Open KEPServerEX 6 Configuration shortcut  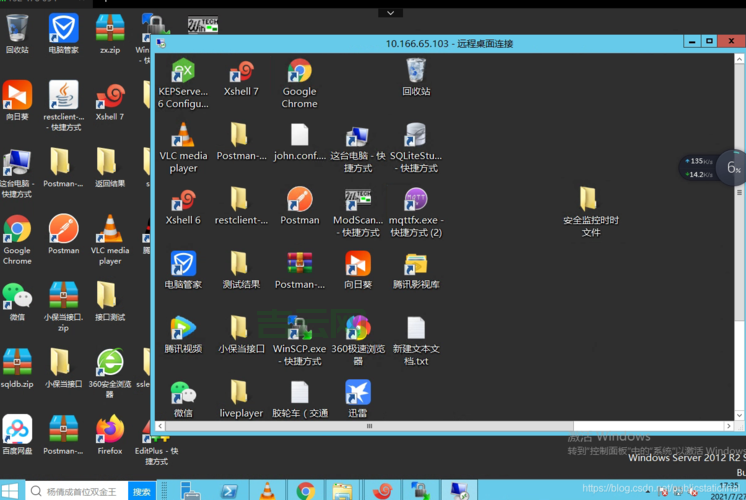coord(183,72)
